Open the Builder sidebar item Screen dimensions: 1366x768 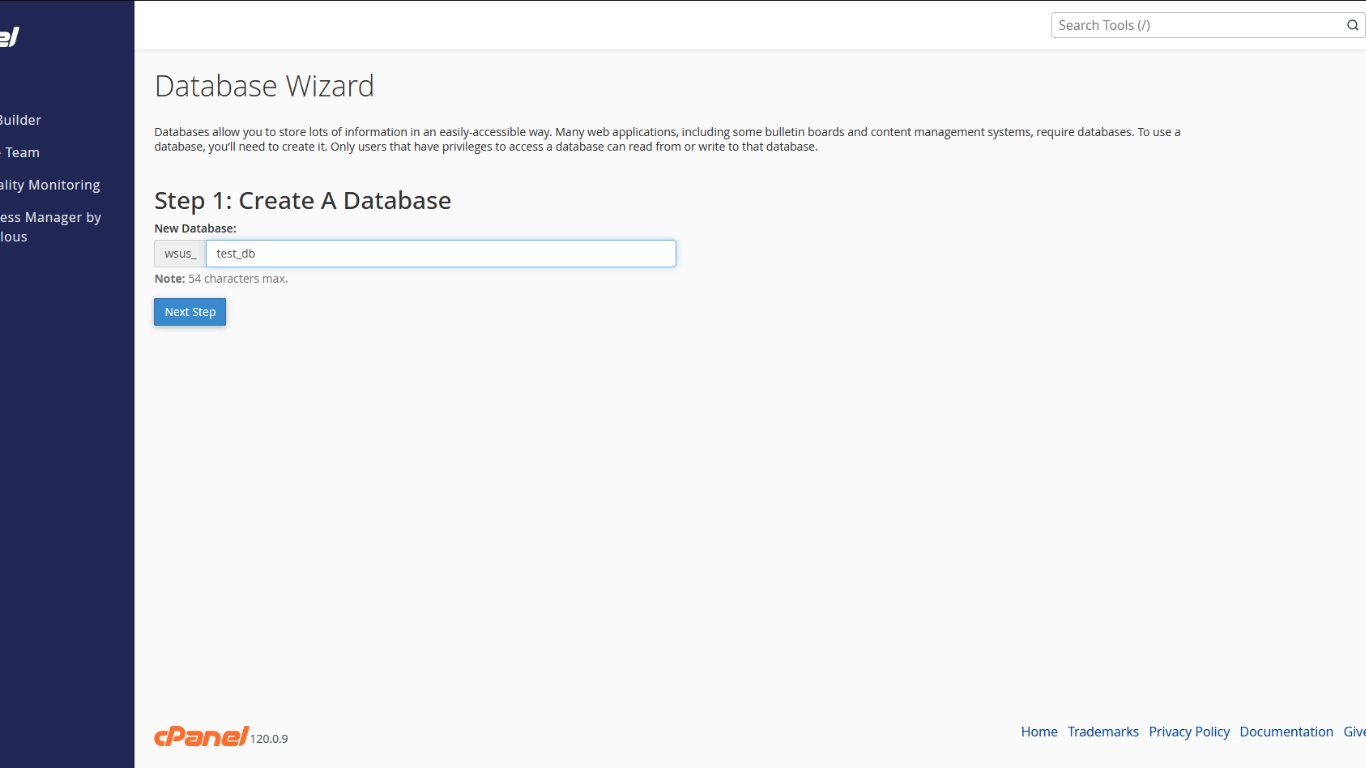tap(20, 120)
